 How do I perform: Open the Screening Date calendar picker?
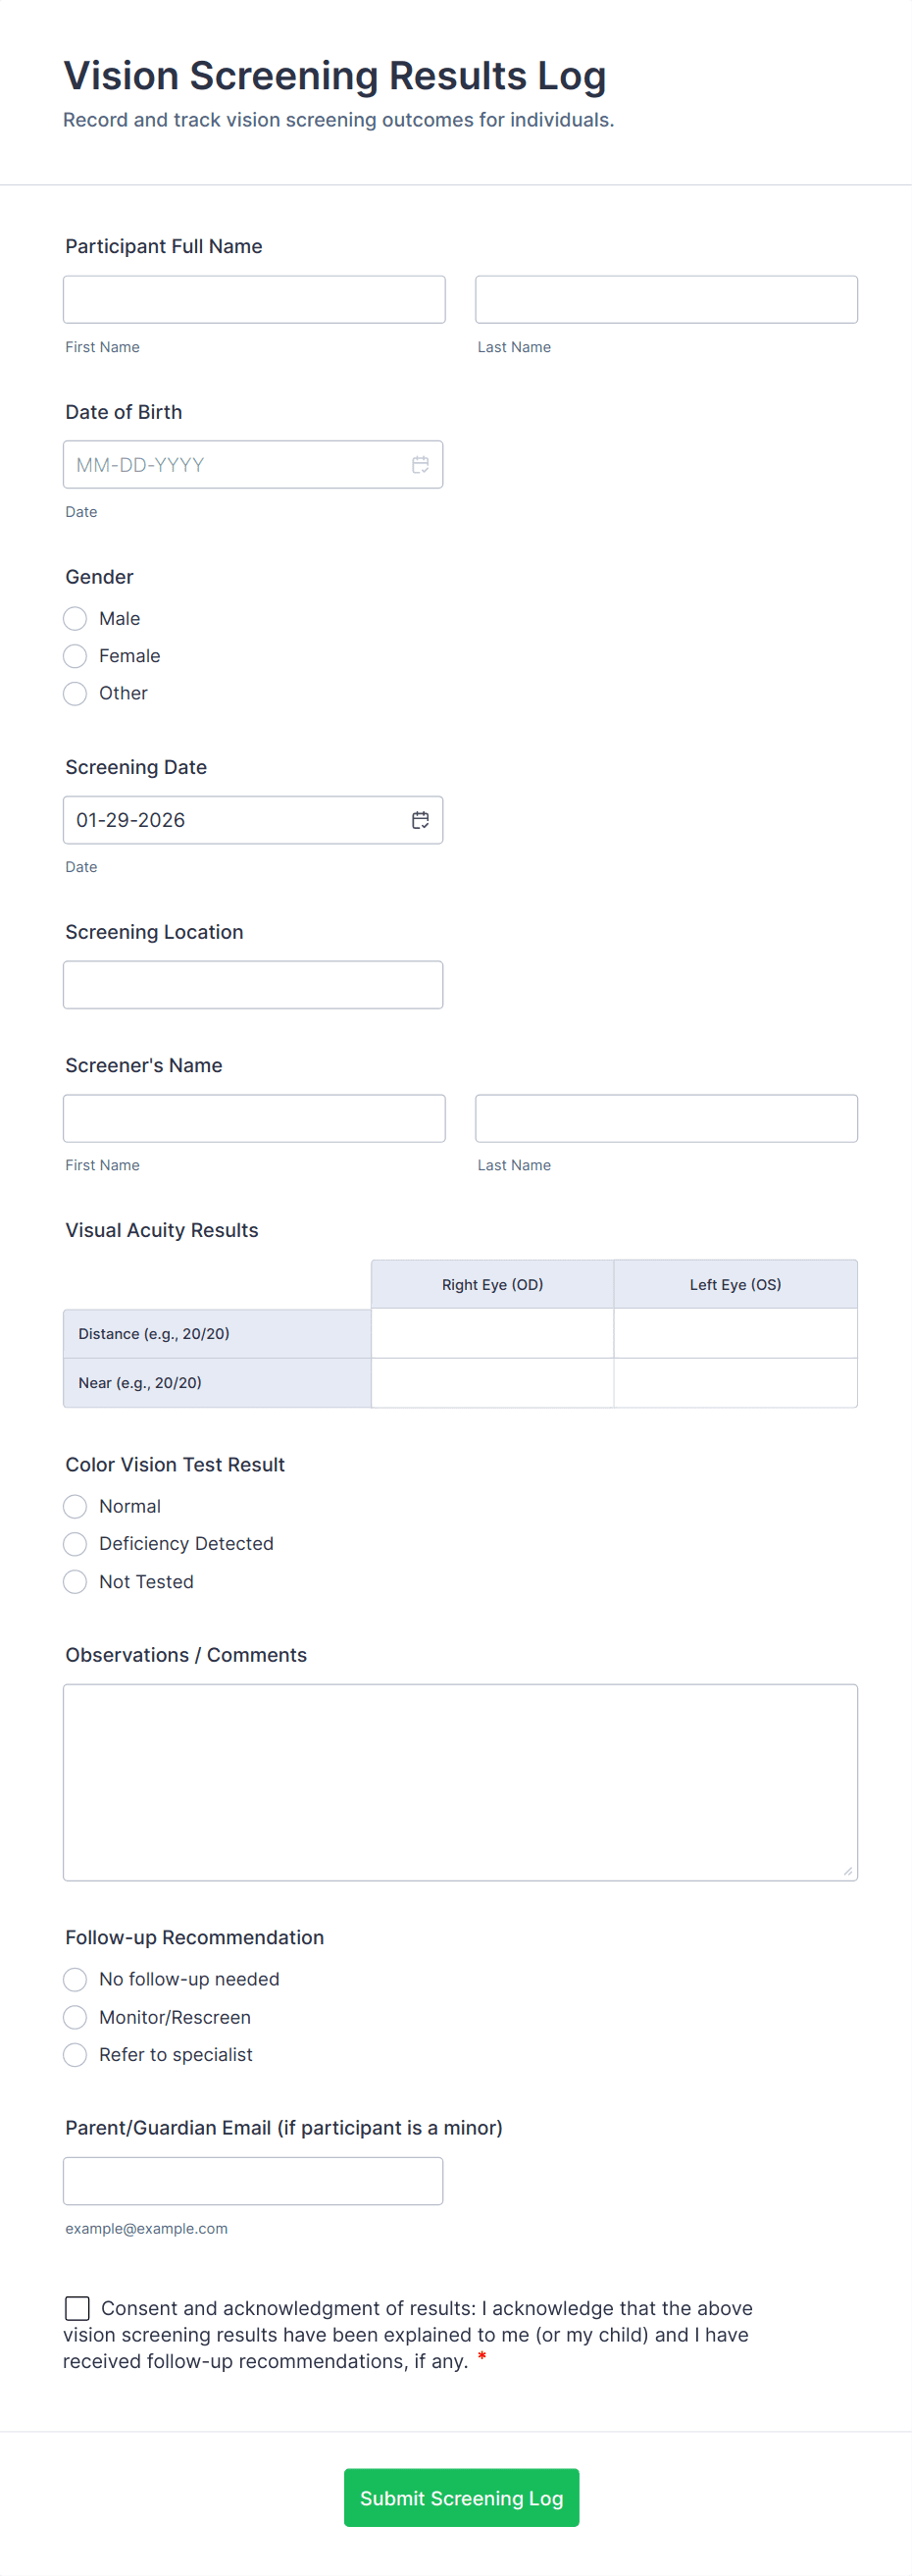tap(421, 819)
